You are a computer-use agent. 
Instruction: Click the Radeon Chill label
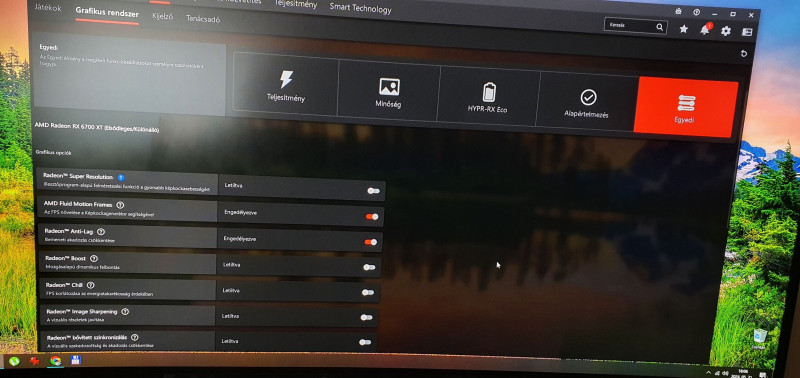click(64, 285)
